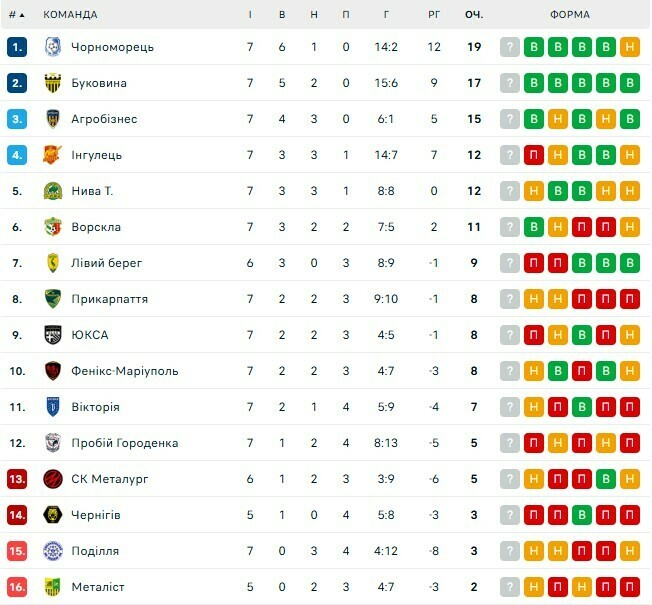Click the Чернігів club badge
This screenshot has height=605, width=652.
(53, 515)
